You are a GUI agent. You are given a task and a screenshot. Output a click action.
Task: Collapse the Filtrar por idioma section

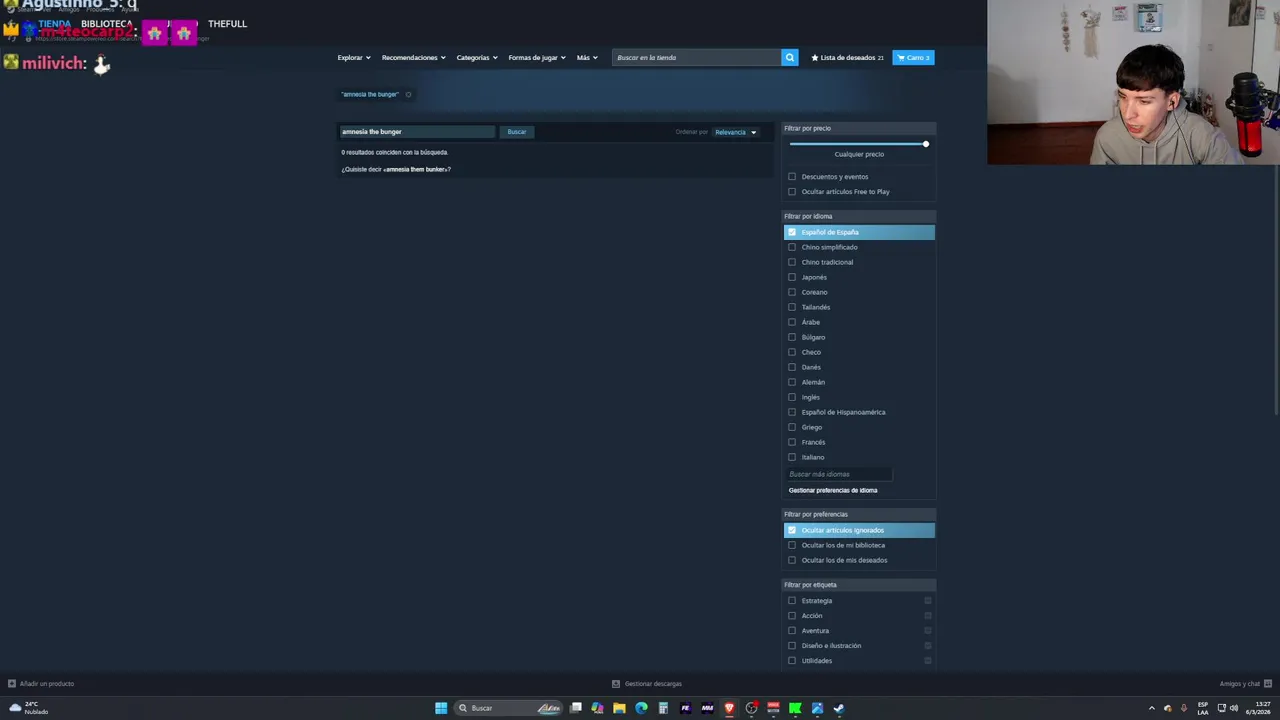click(x=859, y=216)
